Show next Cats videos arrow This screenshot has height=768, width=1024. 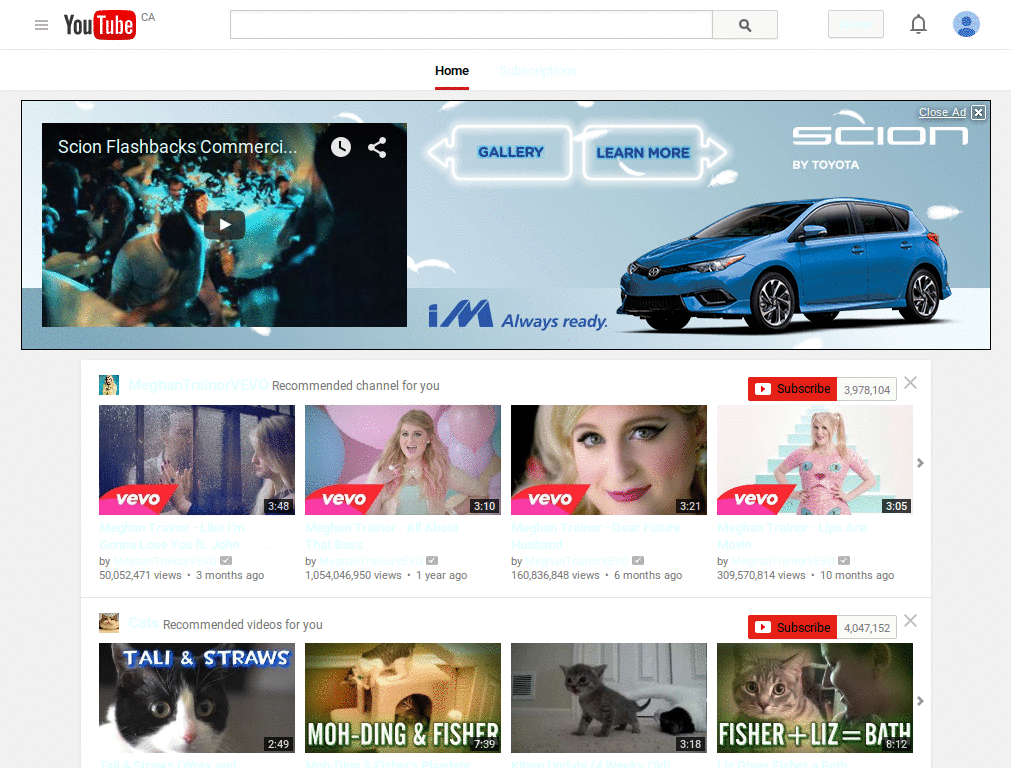[920, 701]
